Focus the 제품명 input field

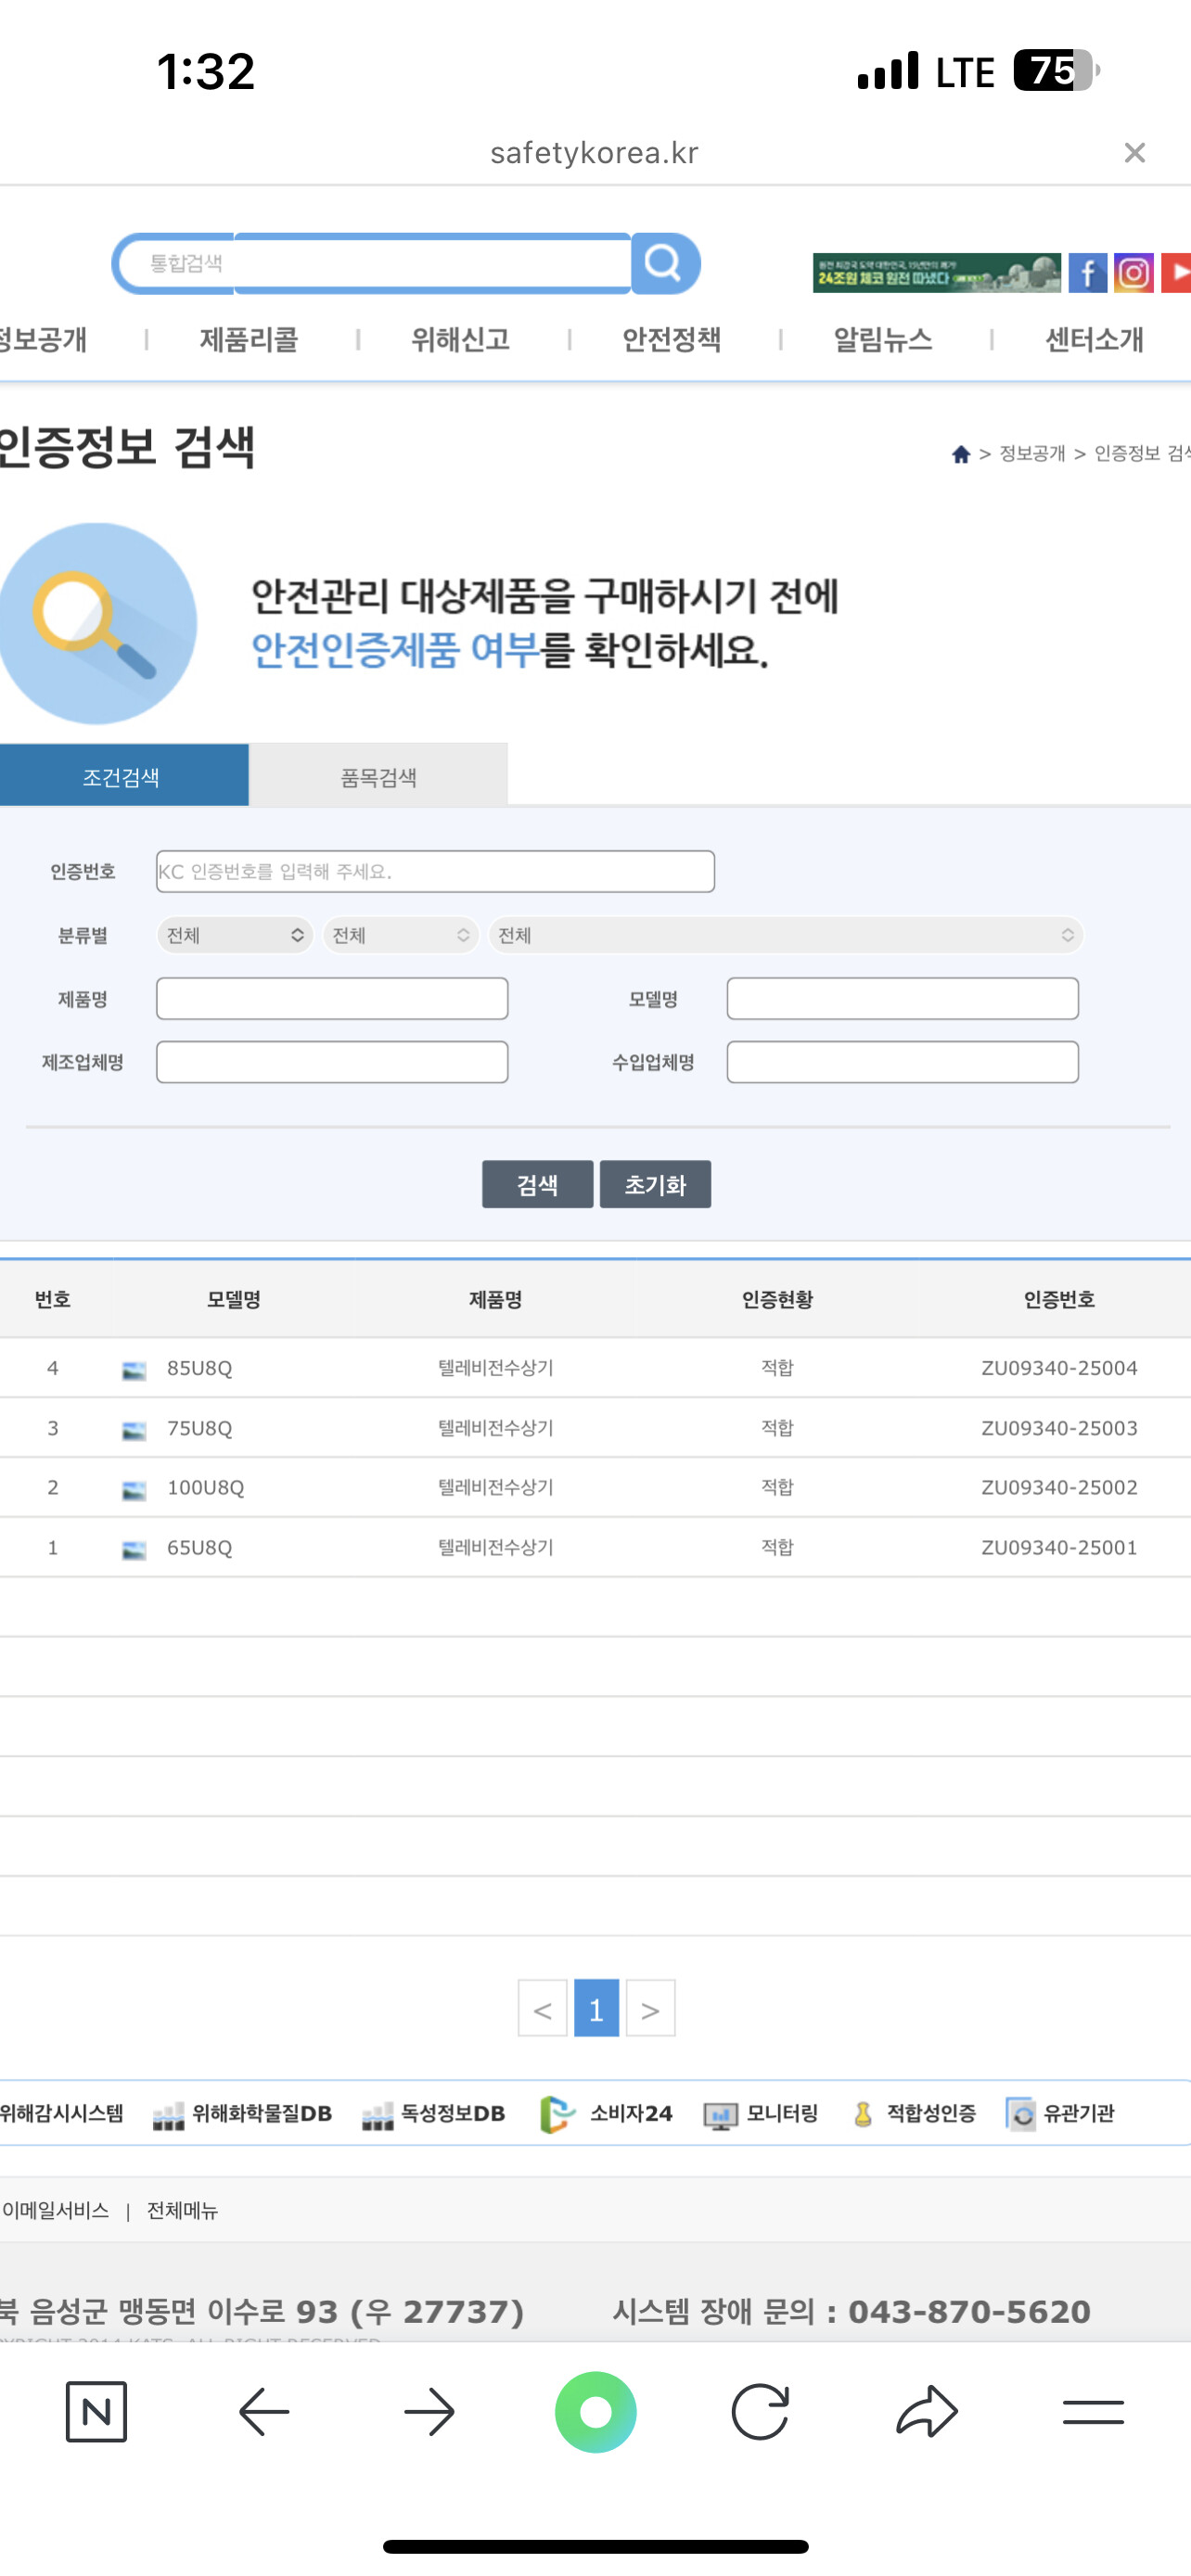point(332,998)
